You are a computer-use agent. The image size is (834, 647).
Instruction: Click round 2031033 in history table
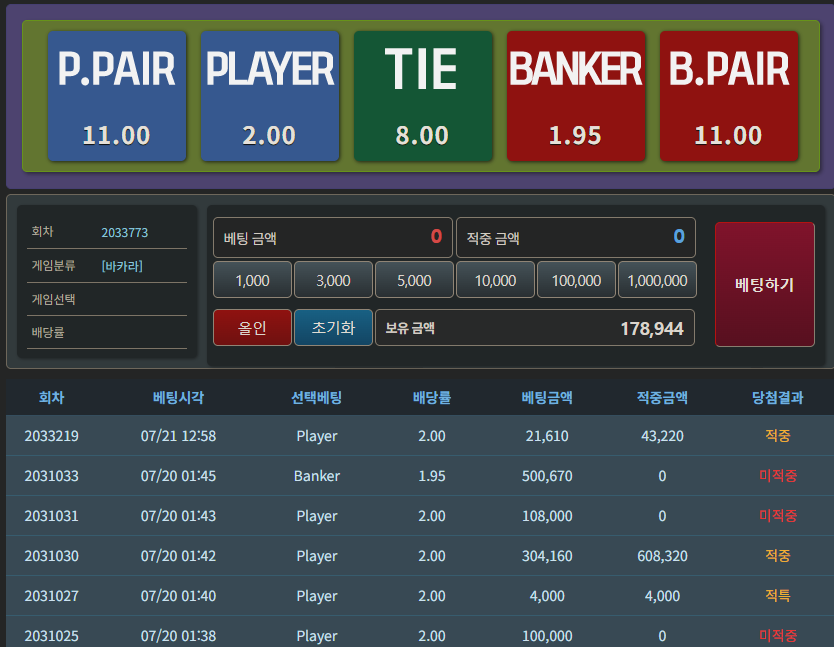click(x=52, y=476)
